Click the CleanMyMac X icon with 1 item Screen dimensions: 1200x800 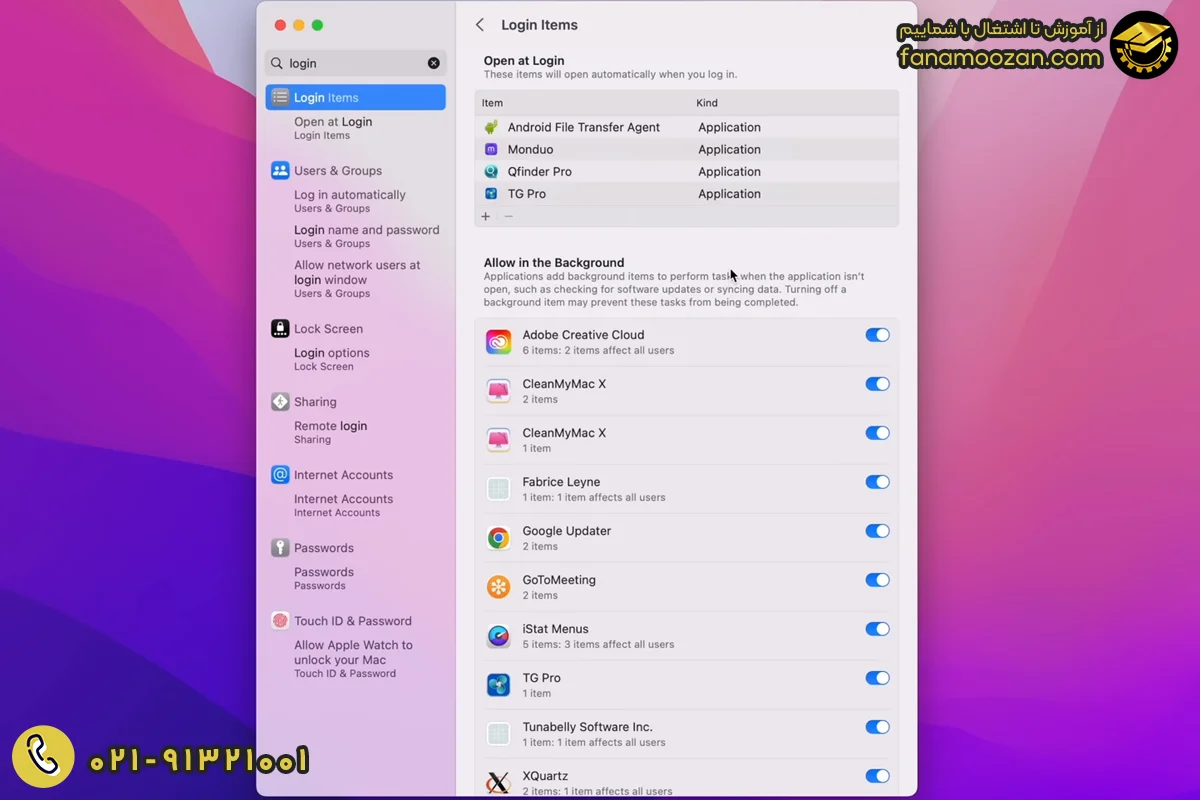[x=498, y=440]
